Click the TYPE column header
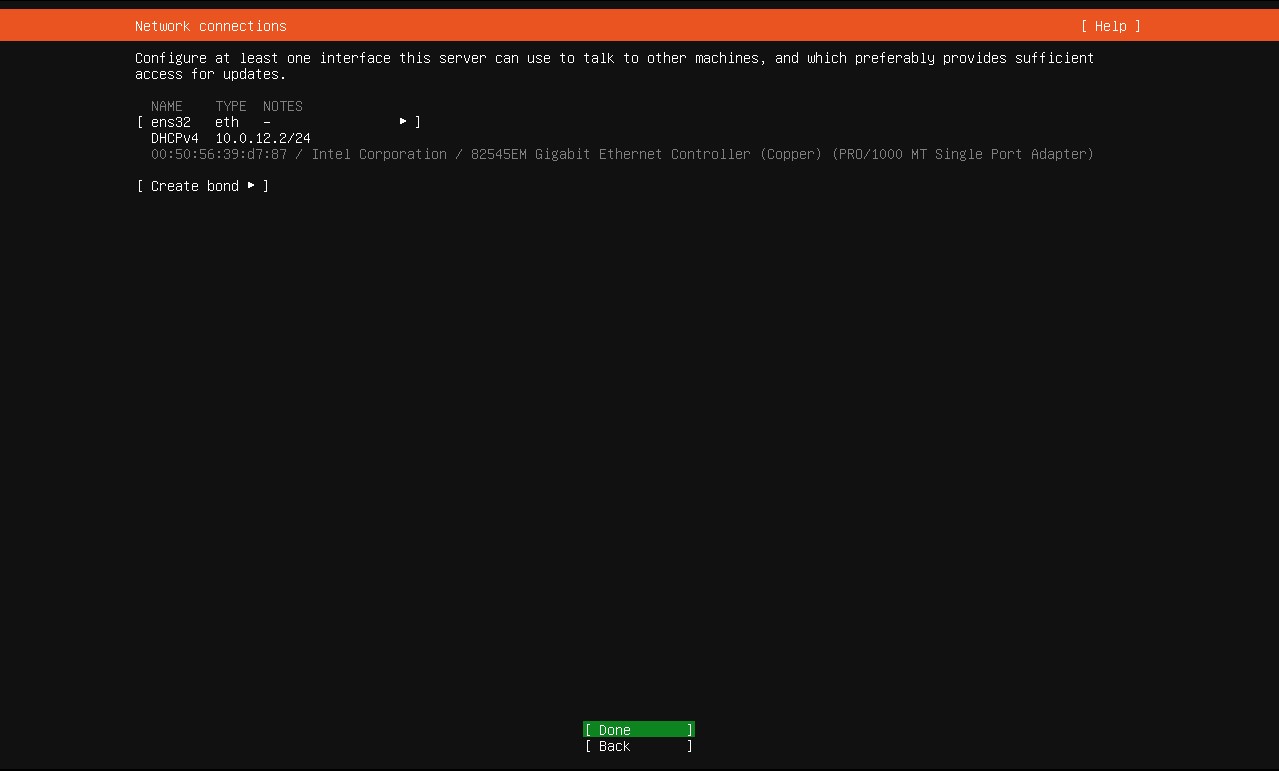 (230, 106)
